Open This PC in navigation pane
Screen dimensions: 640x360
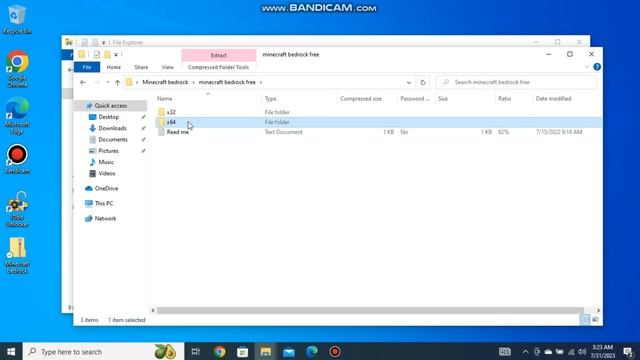[104, 203]
